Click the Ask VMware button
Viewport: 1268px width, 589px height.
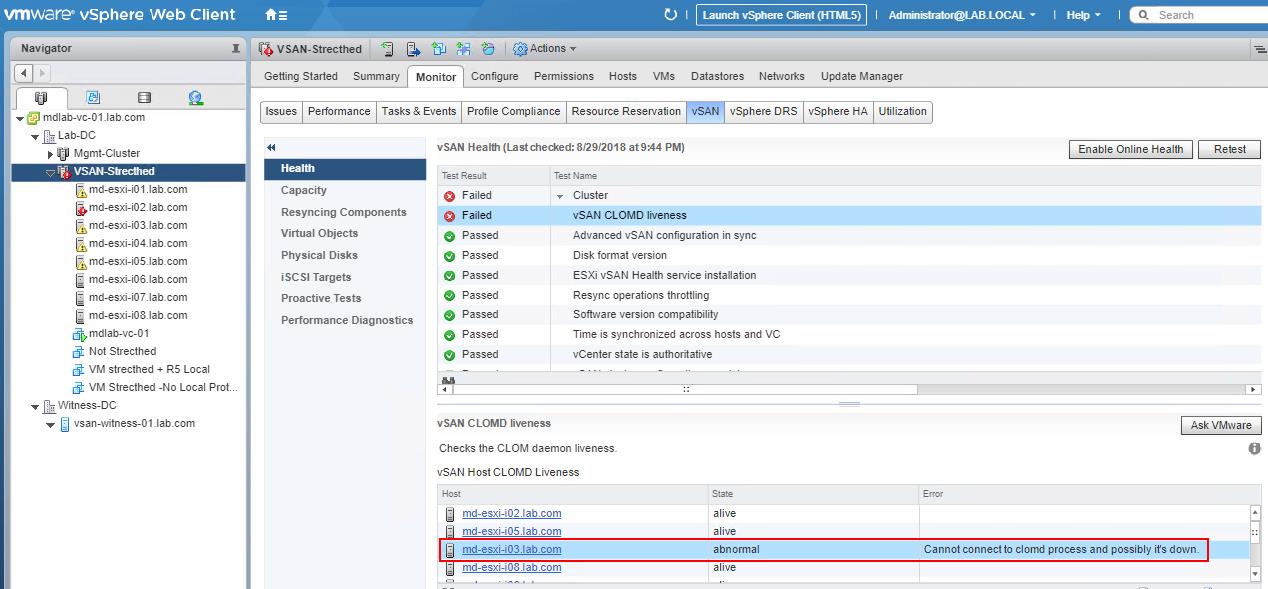click(x=1221, y=425)
